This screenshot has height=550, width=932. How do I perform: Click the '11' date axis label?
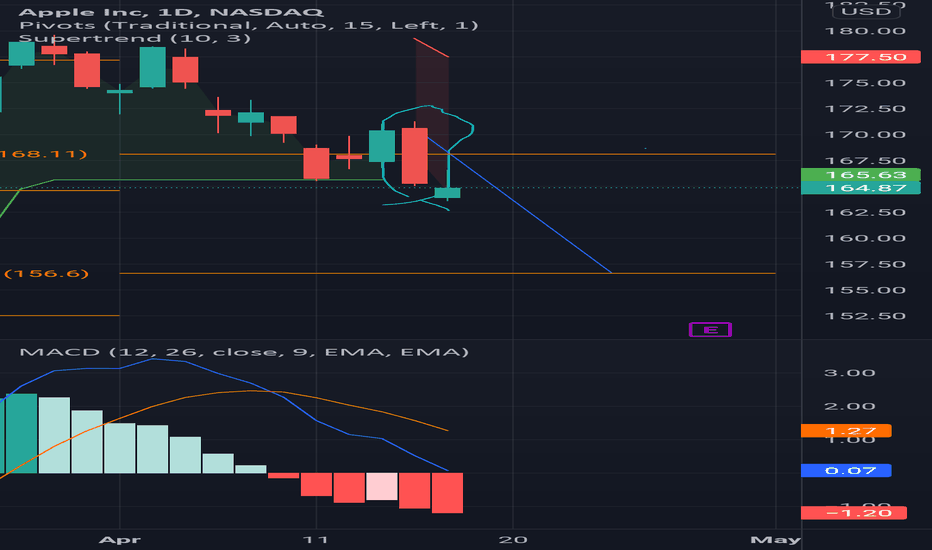point(316,540)
